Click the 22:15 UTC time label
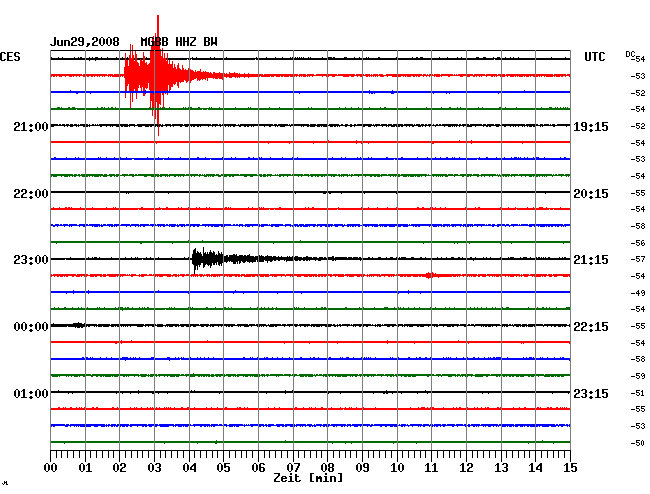The image size is (650, 494). (591, 327)
